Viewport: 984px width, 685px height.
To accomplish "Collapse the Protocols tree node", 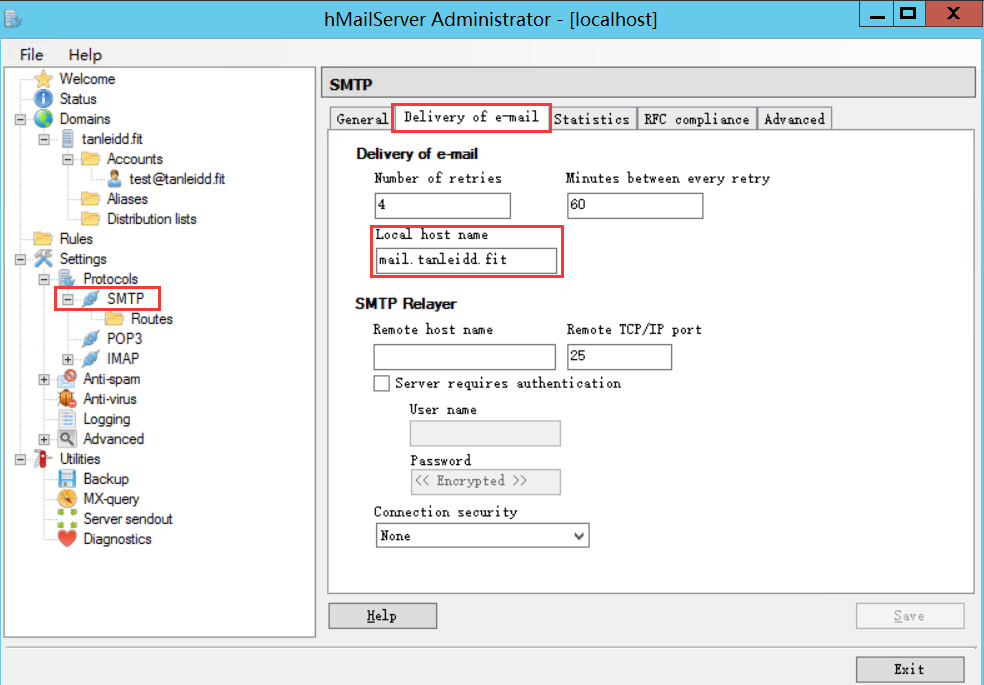I will pos(44,279).
